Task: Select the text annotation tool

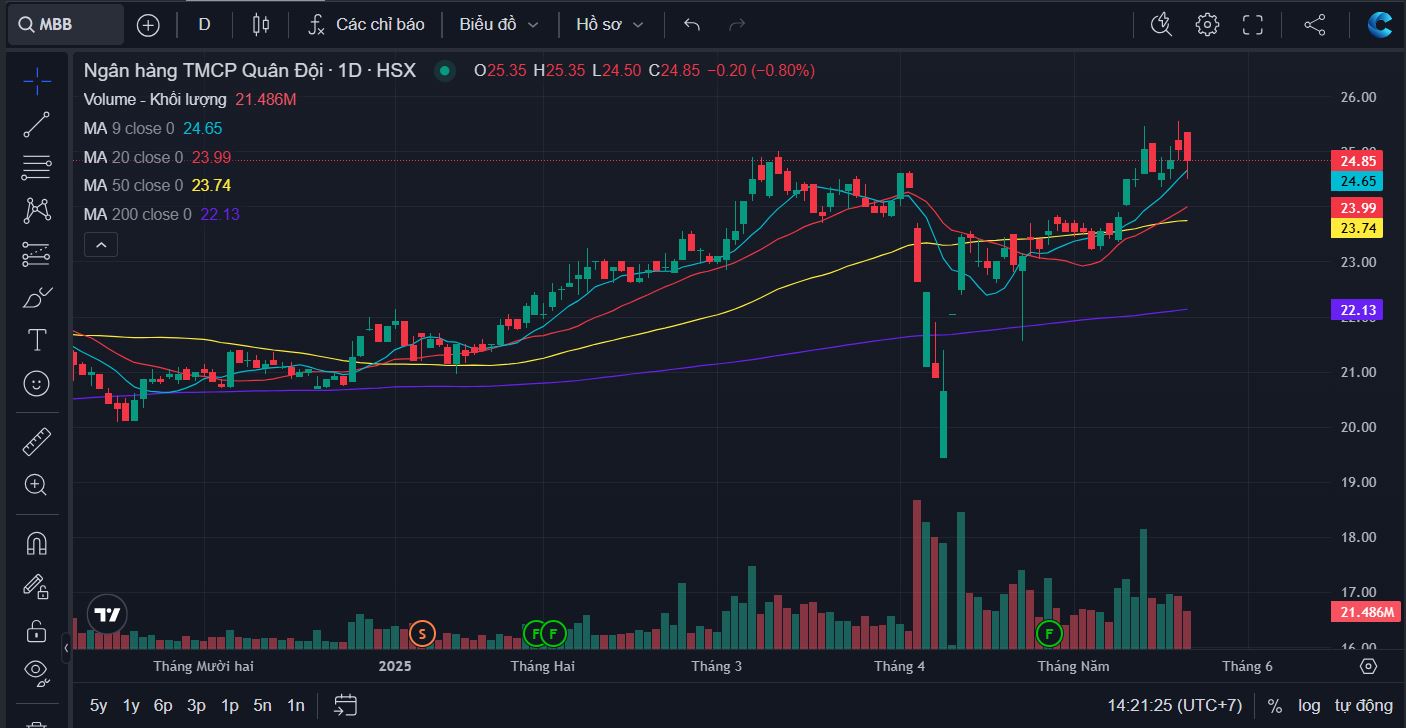Action: (37, 340)
